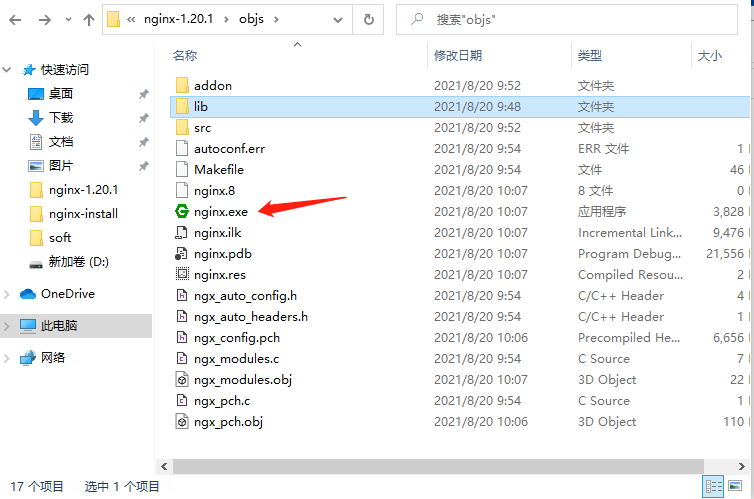Click the nginx.pdb file icon

tap(182, 253)
